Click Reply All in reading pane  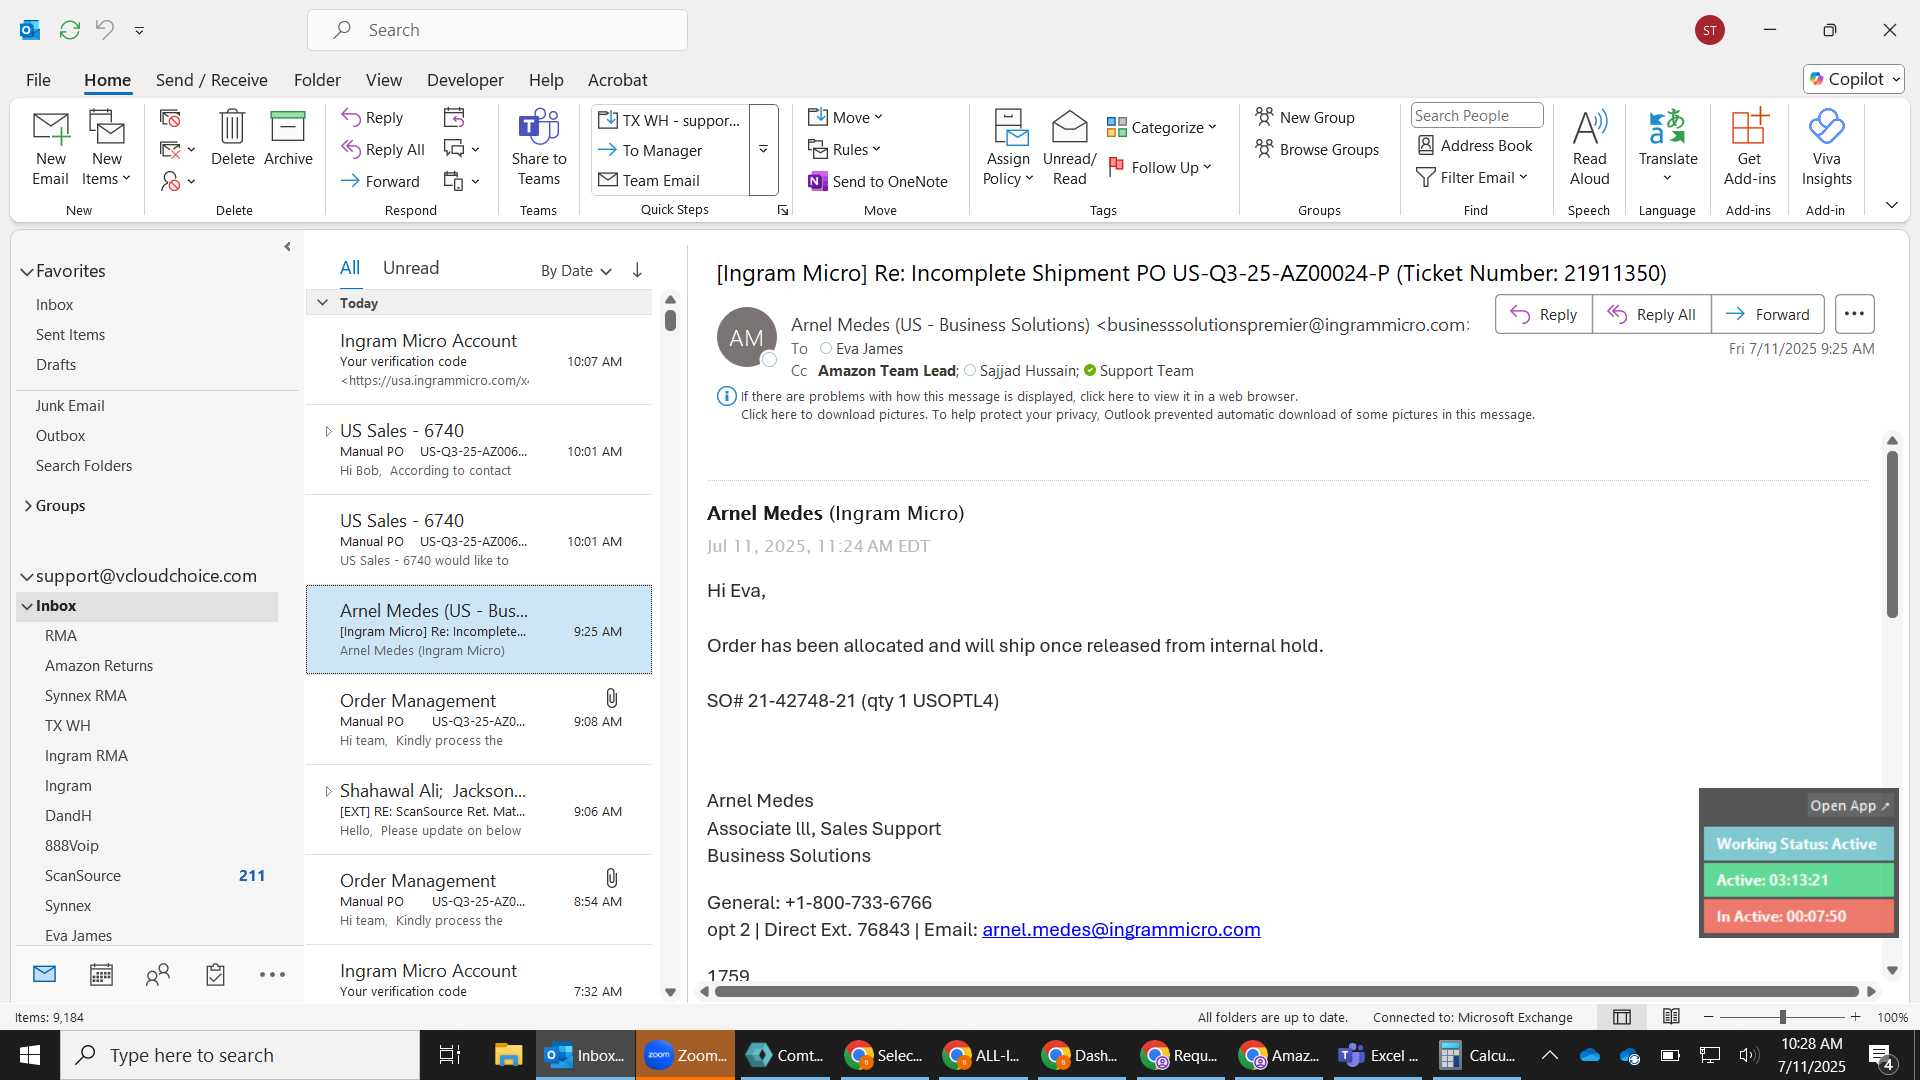(x=1652, y=314)
